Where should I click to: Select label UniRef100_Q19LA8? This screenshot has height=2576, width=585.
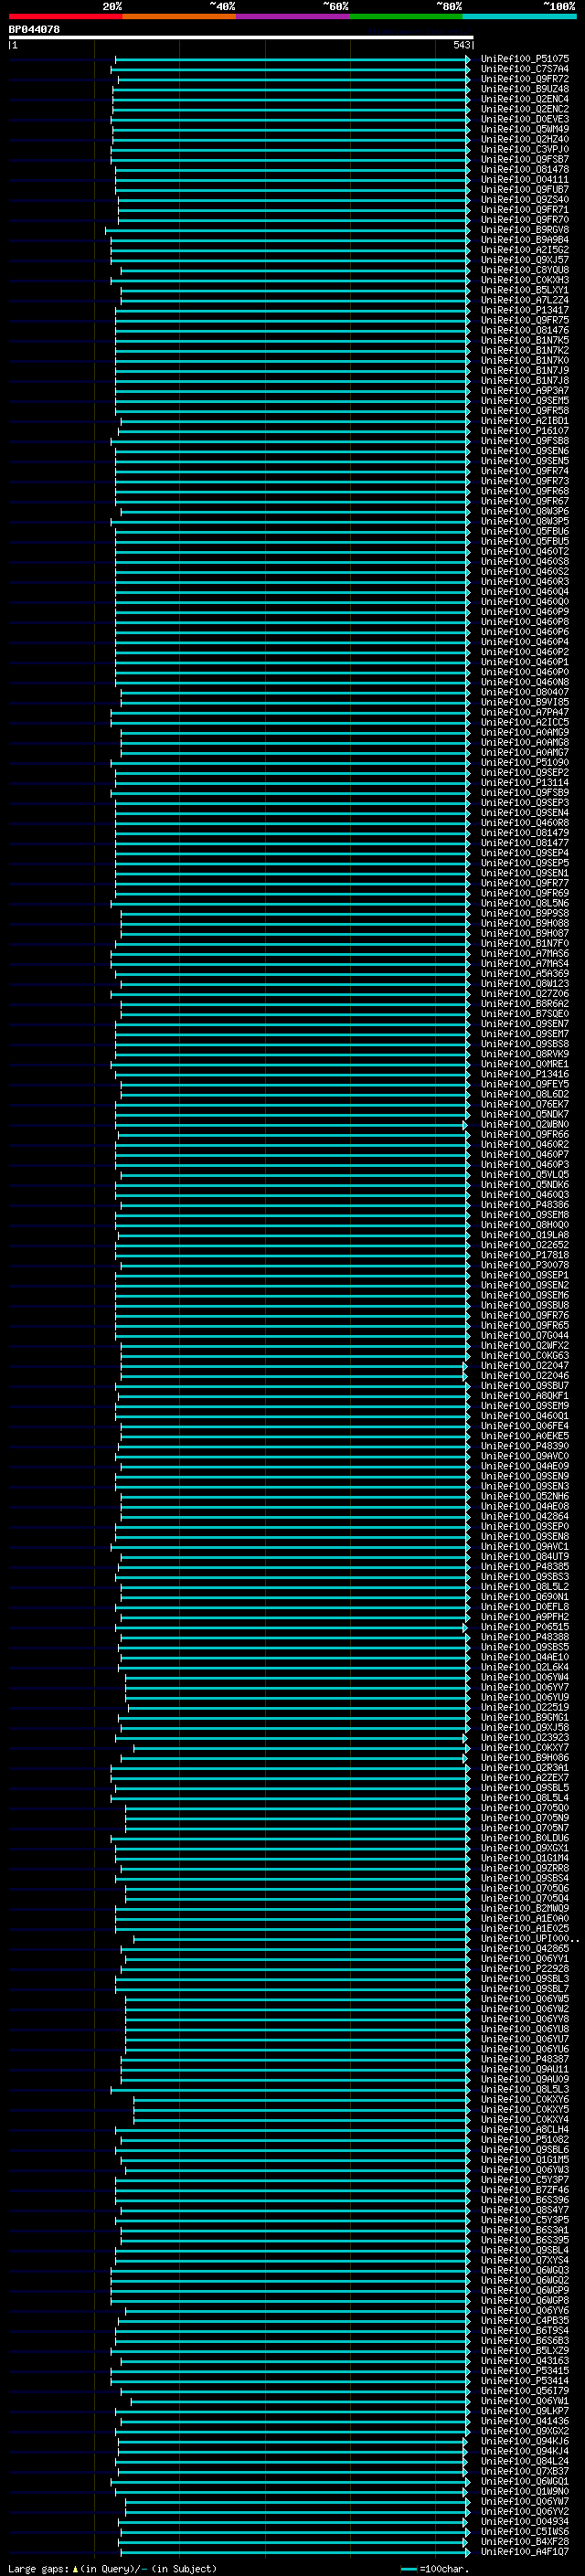pos(524,1235)
